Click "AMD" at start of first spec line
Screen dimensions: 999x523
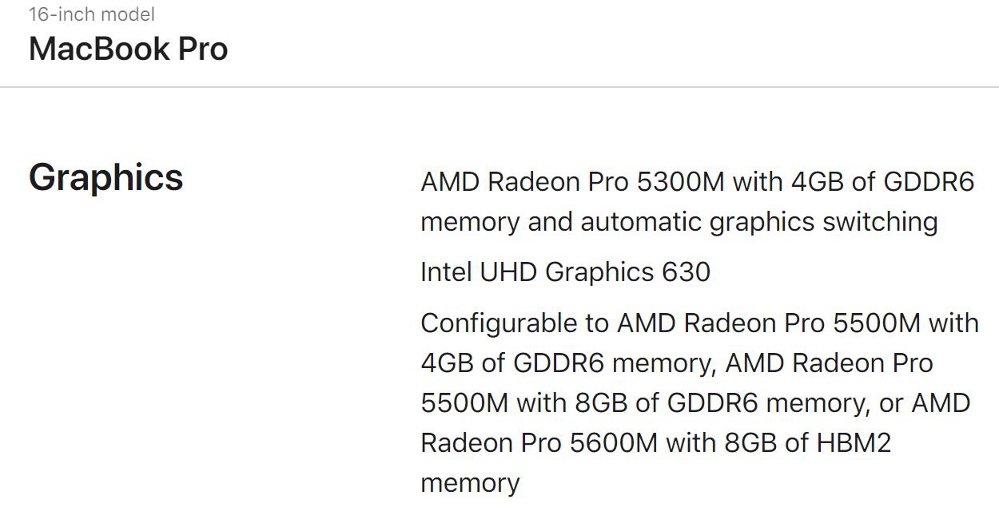[450, 182]
